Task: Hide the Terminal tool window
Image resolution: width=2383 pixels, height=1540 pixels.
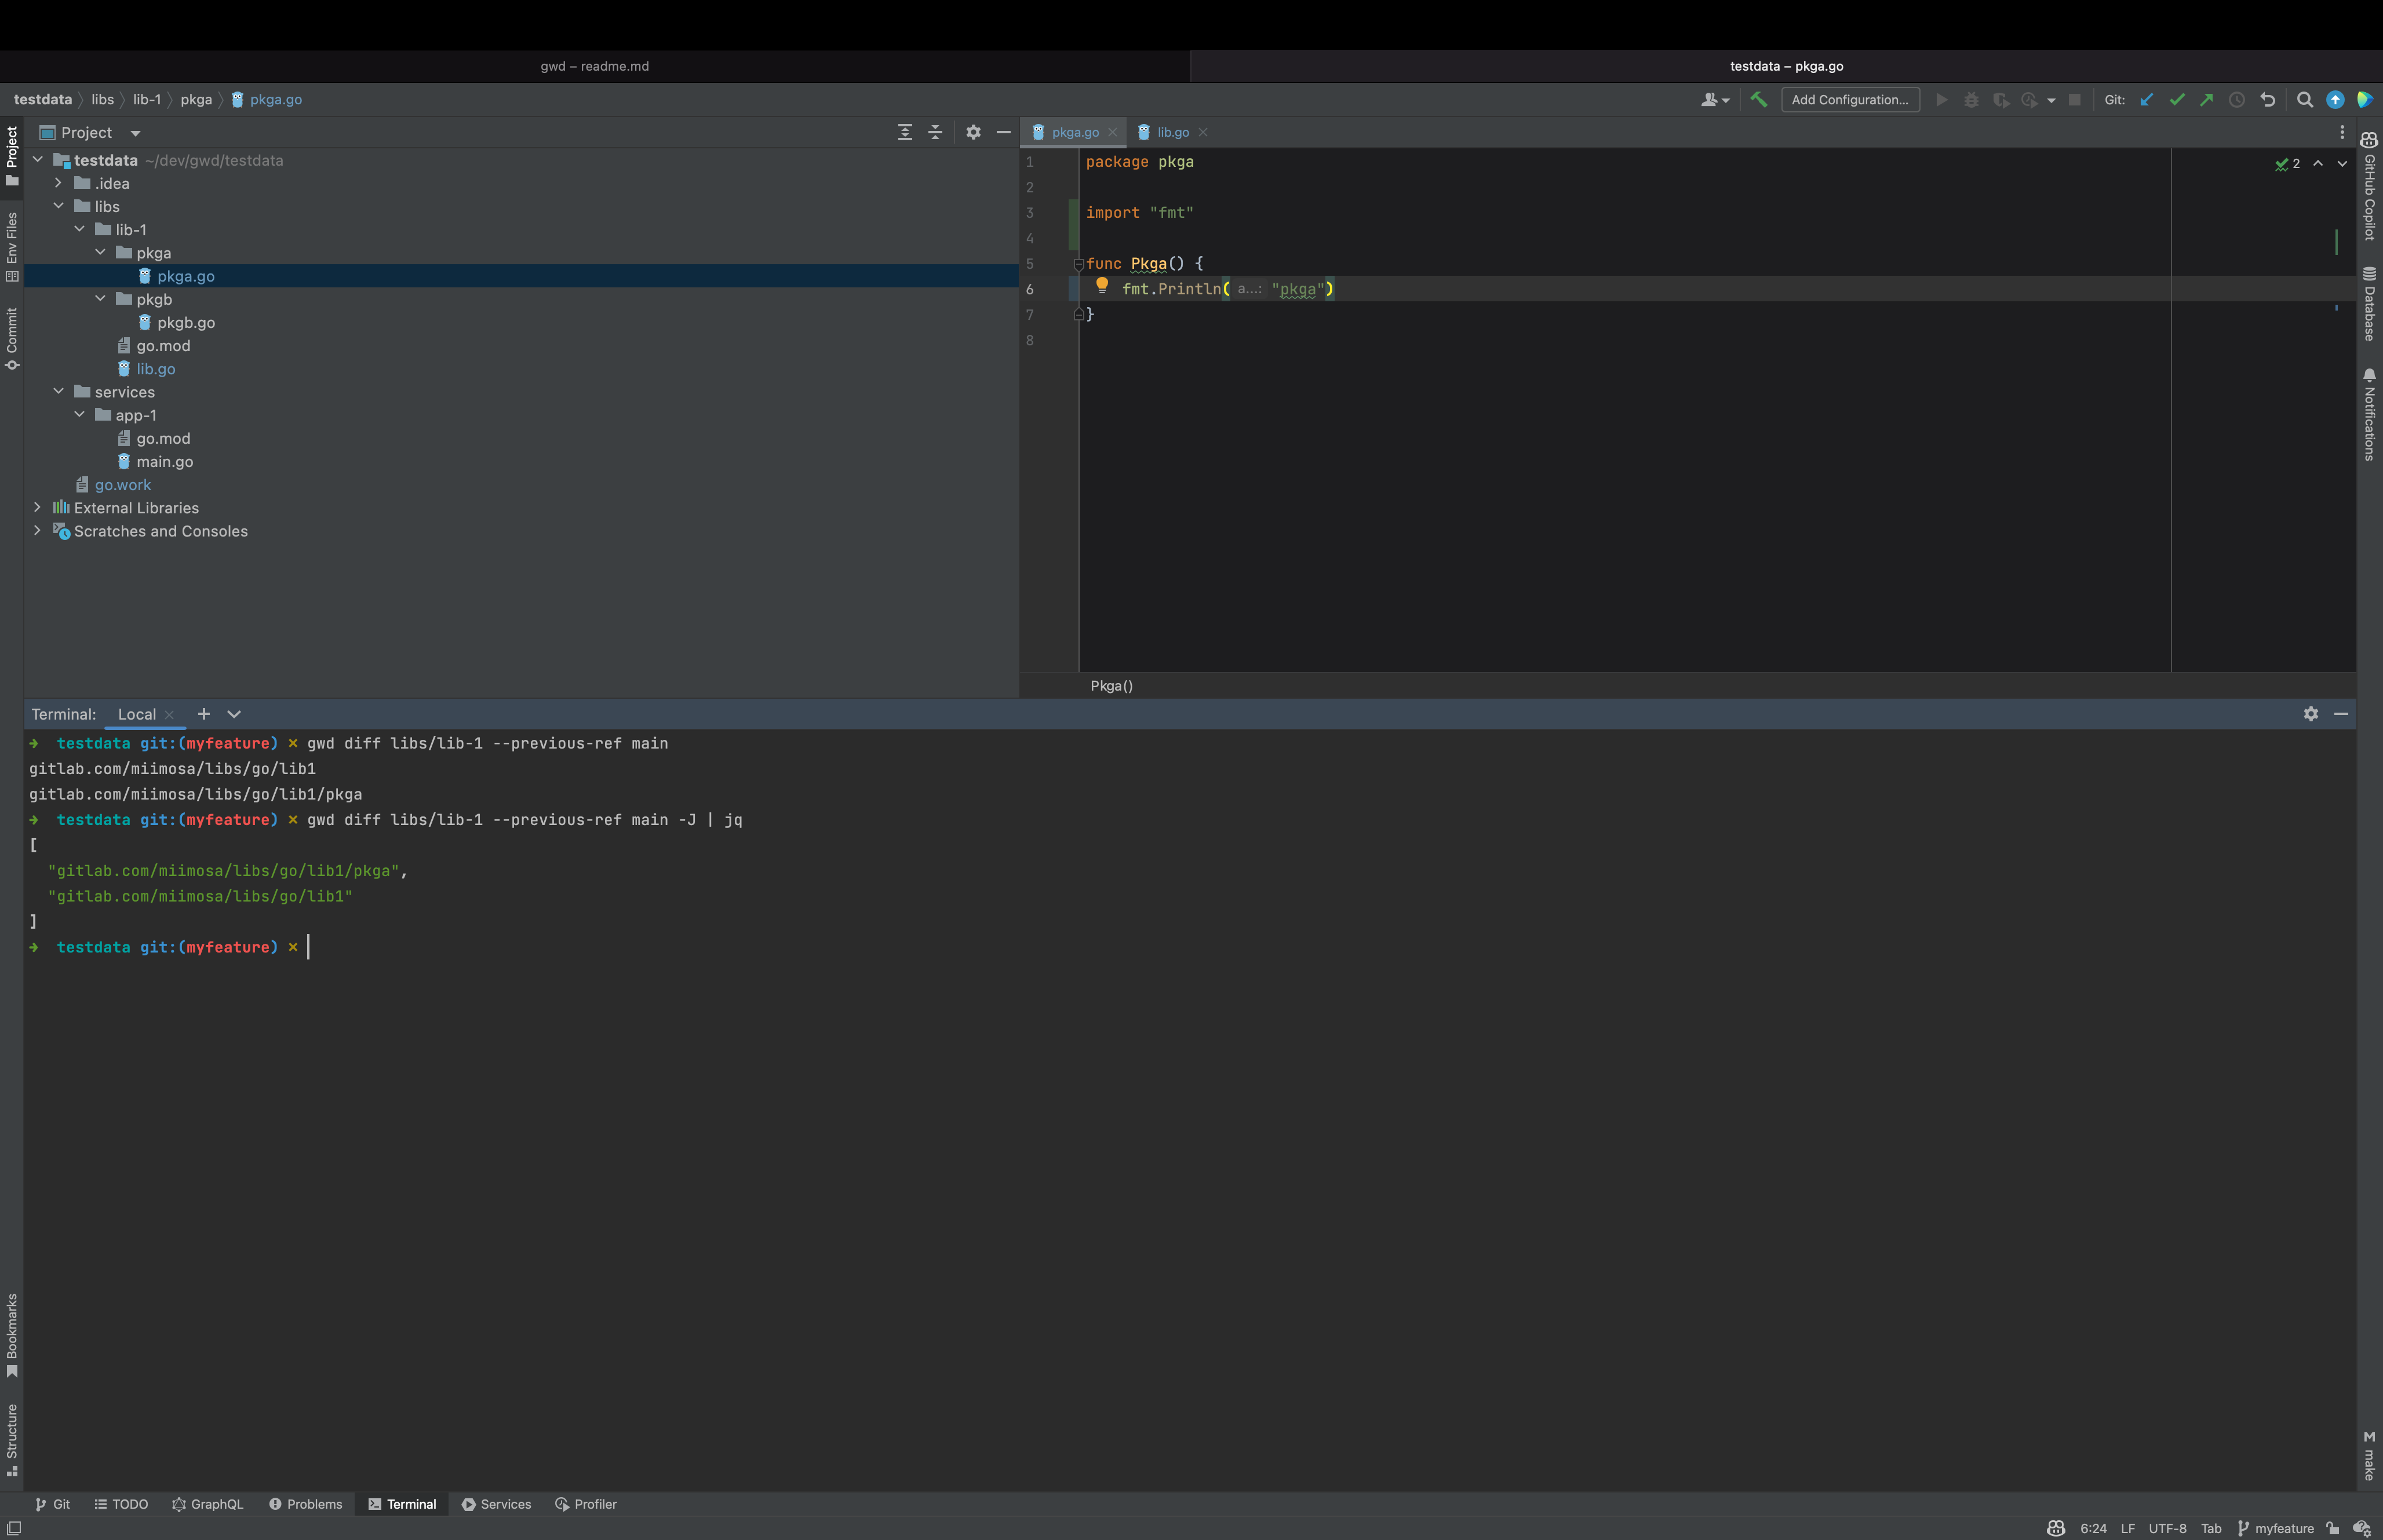Action: coord(2341,714)
